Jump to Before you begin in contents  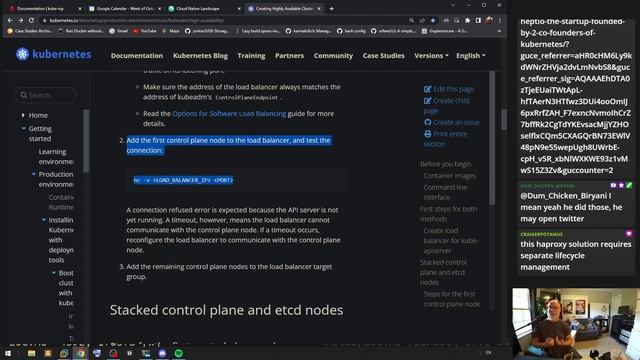tap(445, 164)
